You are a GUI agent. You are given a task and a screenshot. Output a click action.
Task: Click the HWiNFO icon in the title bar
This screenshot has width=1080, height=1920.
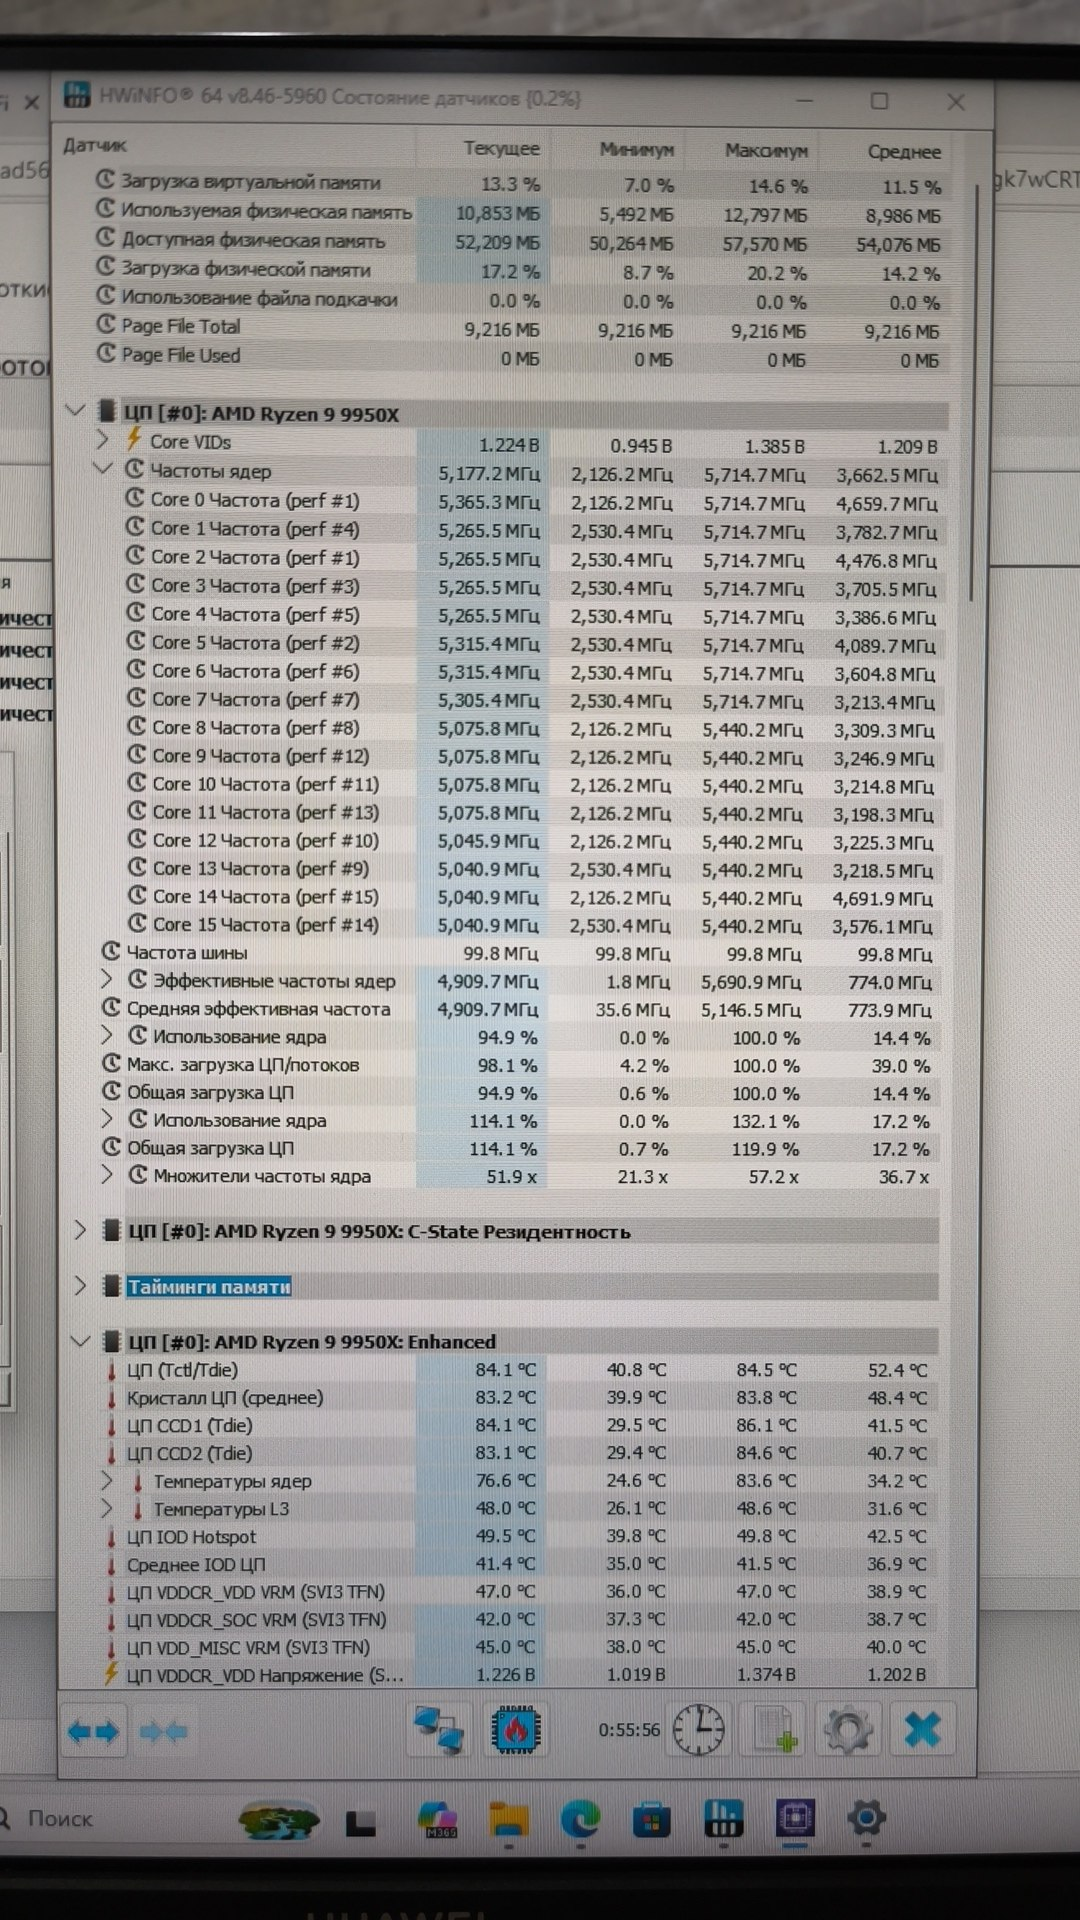(77, 96)
